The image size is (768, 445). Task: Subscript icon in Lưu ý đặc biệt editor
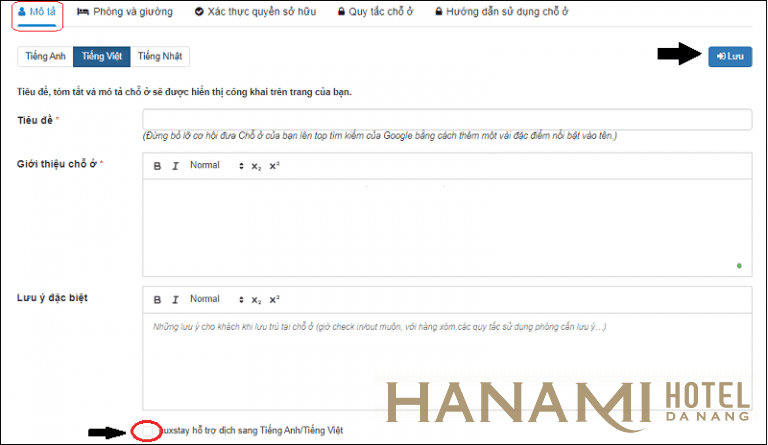tap(256, 300)
